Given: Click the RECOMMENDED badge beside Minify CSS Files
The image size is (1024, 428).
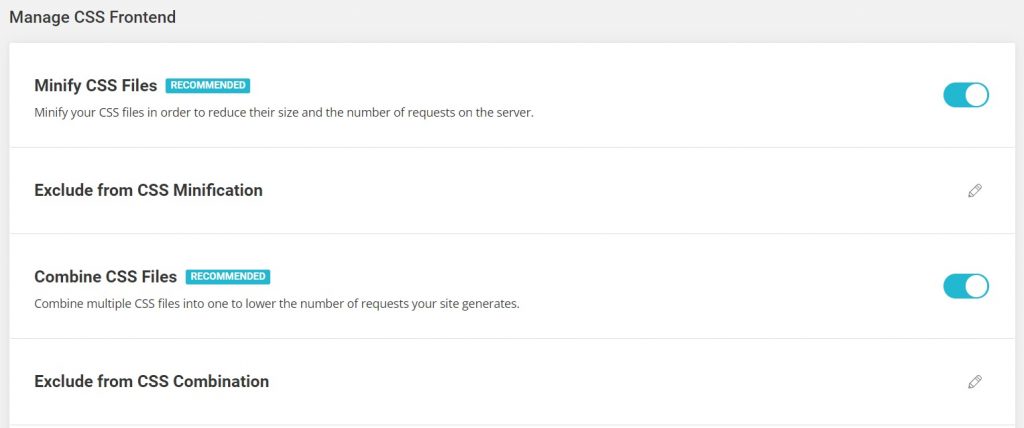Looking at the screenshot, I should [208, 86].
